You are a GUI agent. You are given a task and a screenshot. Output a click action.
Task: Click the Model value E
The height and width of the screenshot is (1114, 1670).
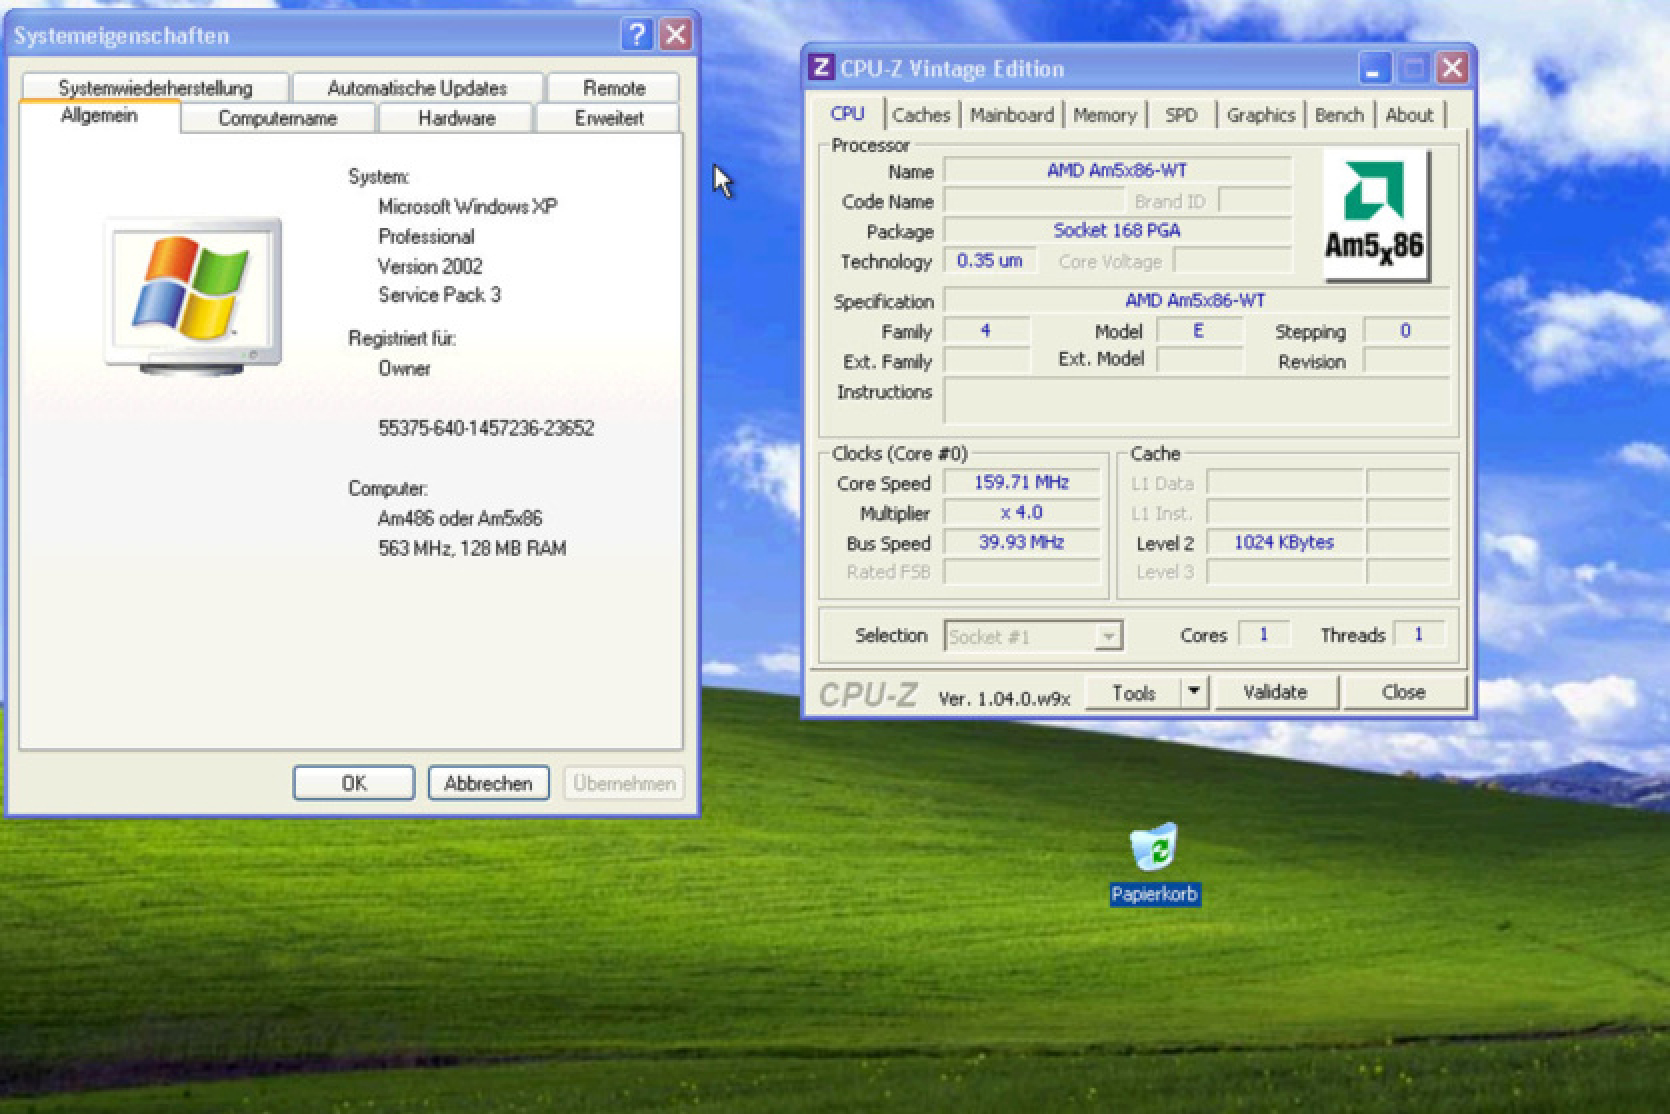1199,331
